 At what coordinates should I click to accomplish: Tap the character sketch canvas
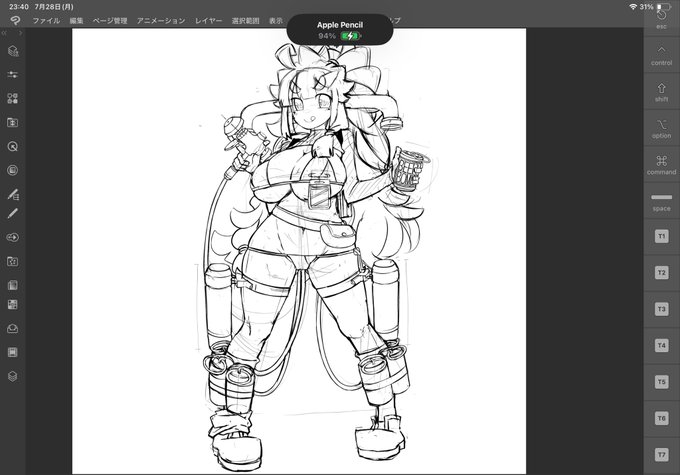tap(299, 251)
